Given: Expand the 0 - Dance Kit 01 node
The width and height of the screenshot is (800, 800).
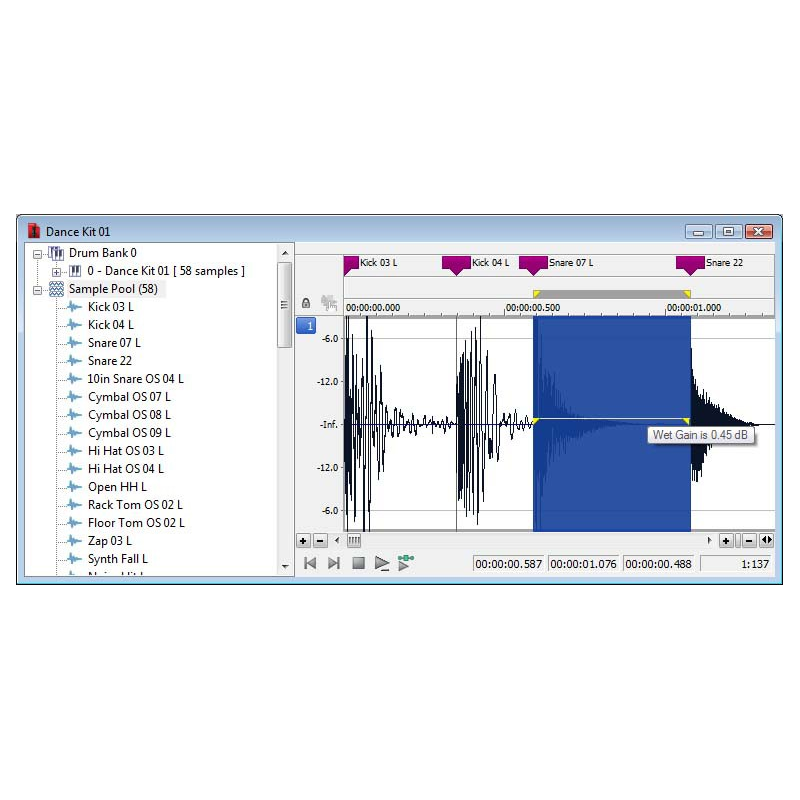Looking at the screenshot, I should [x=56, y=271].
